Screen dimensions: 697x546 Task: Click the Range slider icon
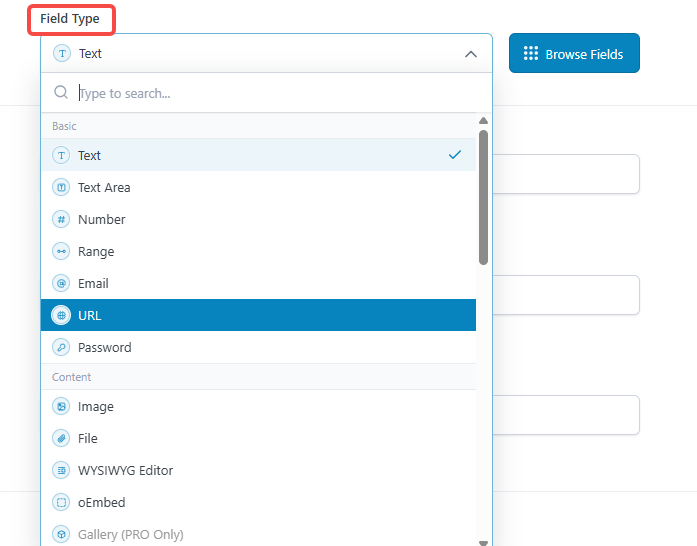coord(61,251)
